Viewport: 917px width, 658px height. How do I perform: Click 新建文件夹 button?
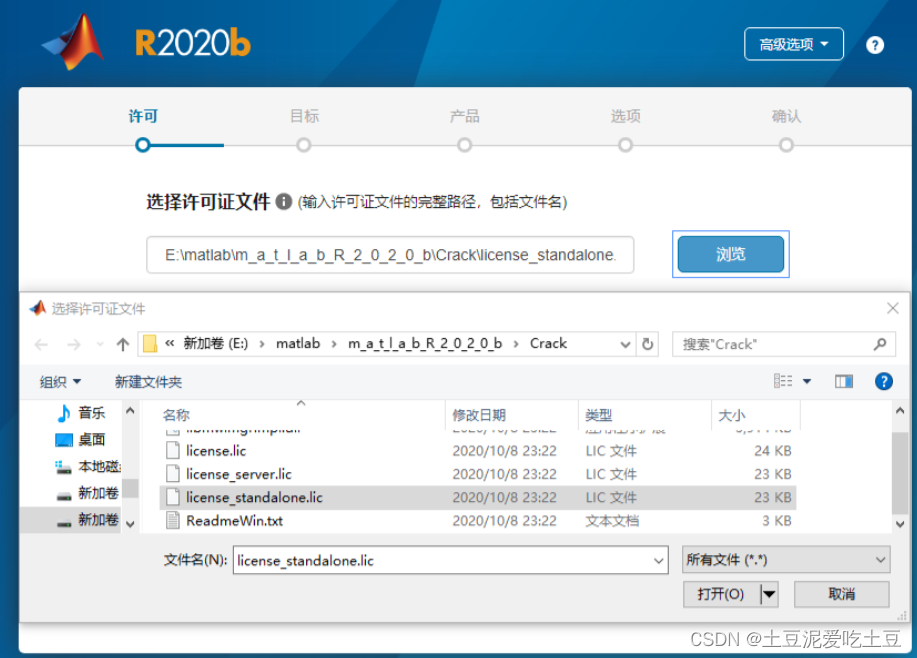point(149,382)
